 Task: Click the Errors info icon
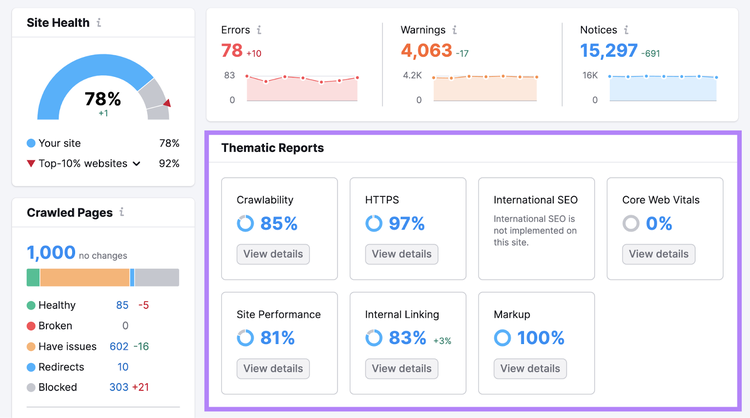point(259,30)
